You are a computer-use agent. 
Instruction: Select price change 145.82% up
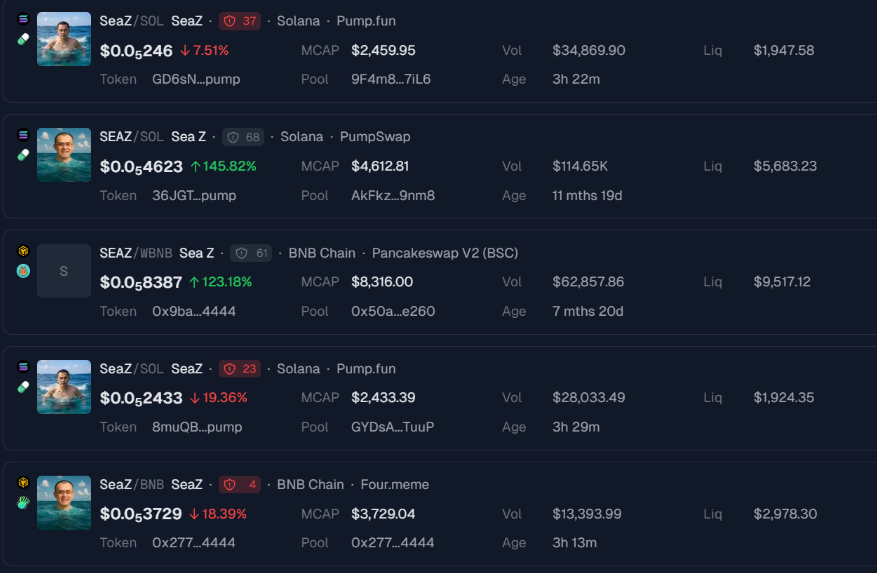[x=224, y=166]
